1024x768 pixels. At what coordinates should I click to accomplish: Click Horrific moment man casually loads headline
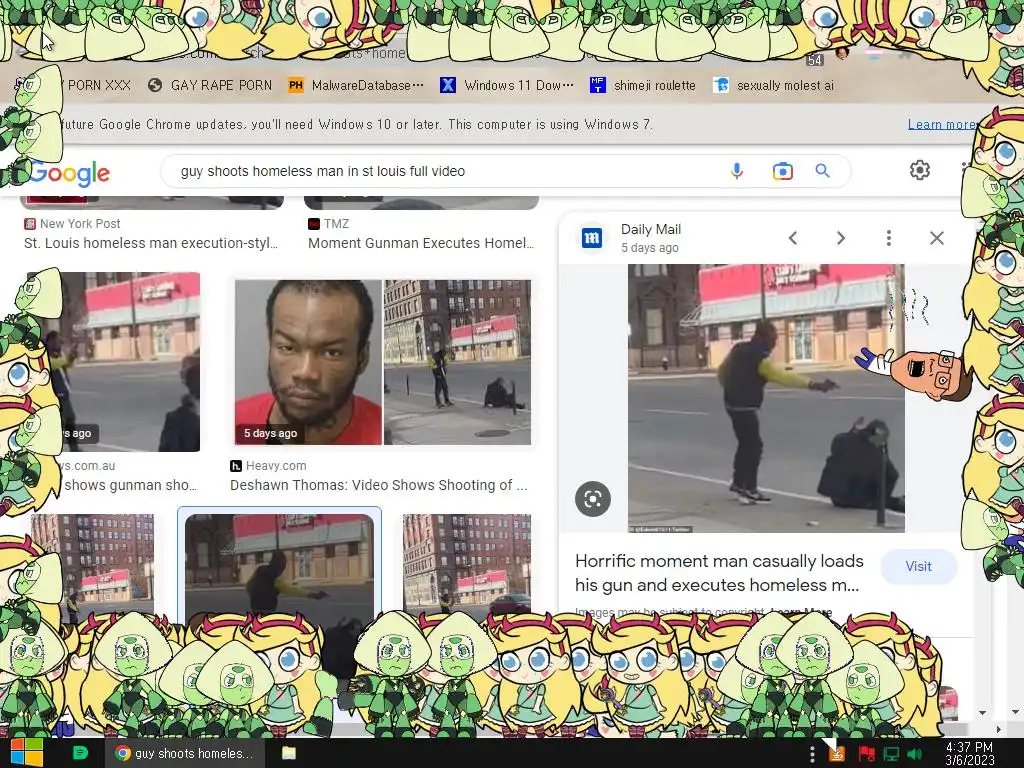718,573
